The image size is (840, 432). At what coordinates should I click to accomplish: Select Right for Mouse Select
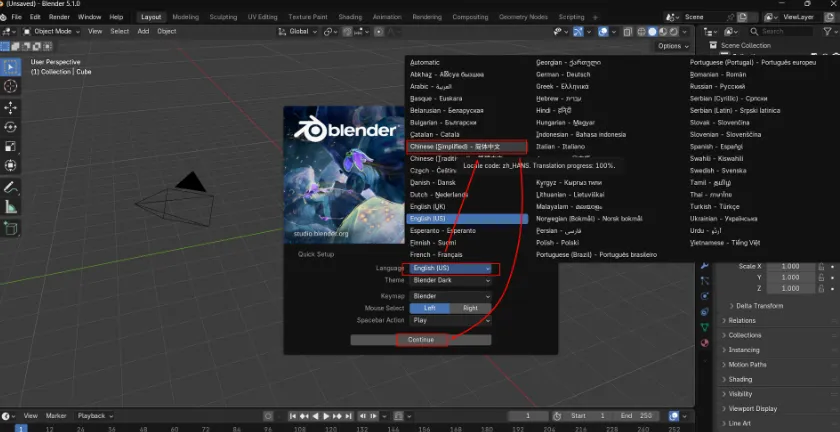click(x=470, y=308)
